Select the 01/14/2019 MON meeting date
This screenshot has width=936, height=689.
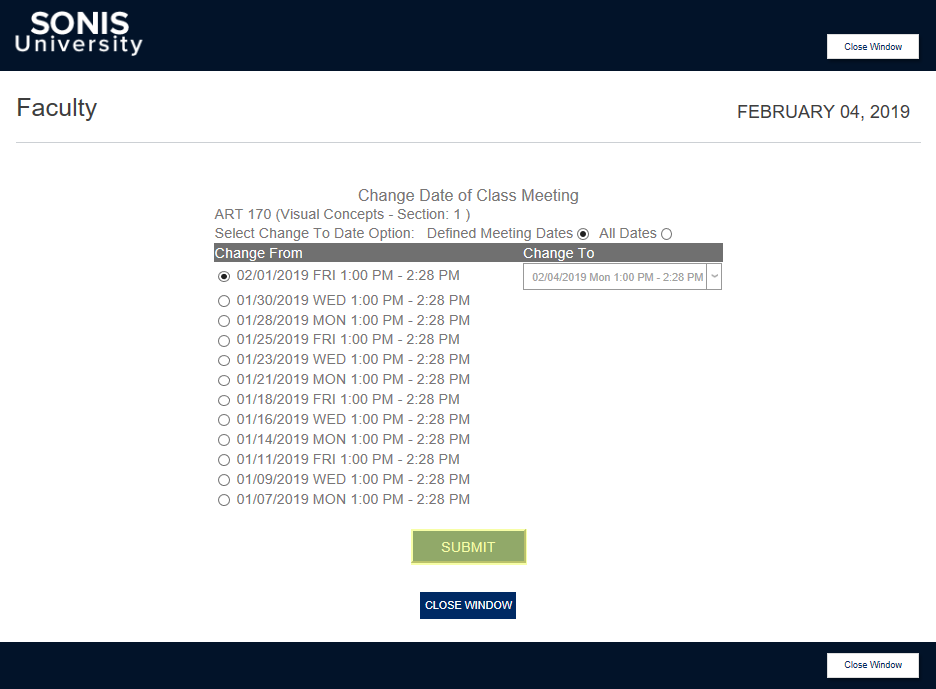[x=224, y=440]
